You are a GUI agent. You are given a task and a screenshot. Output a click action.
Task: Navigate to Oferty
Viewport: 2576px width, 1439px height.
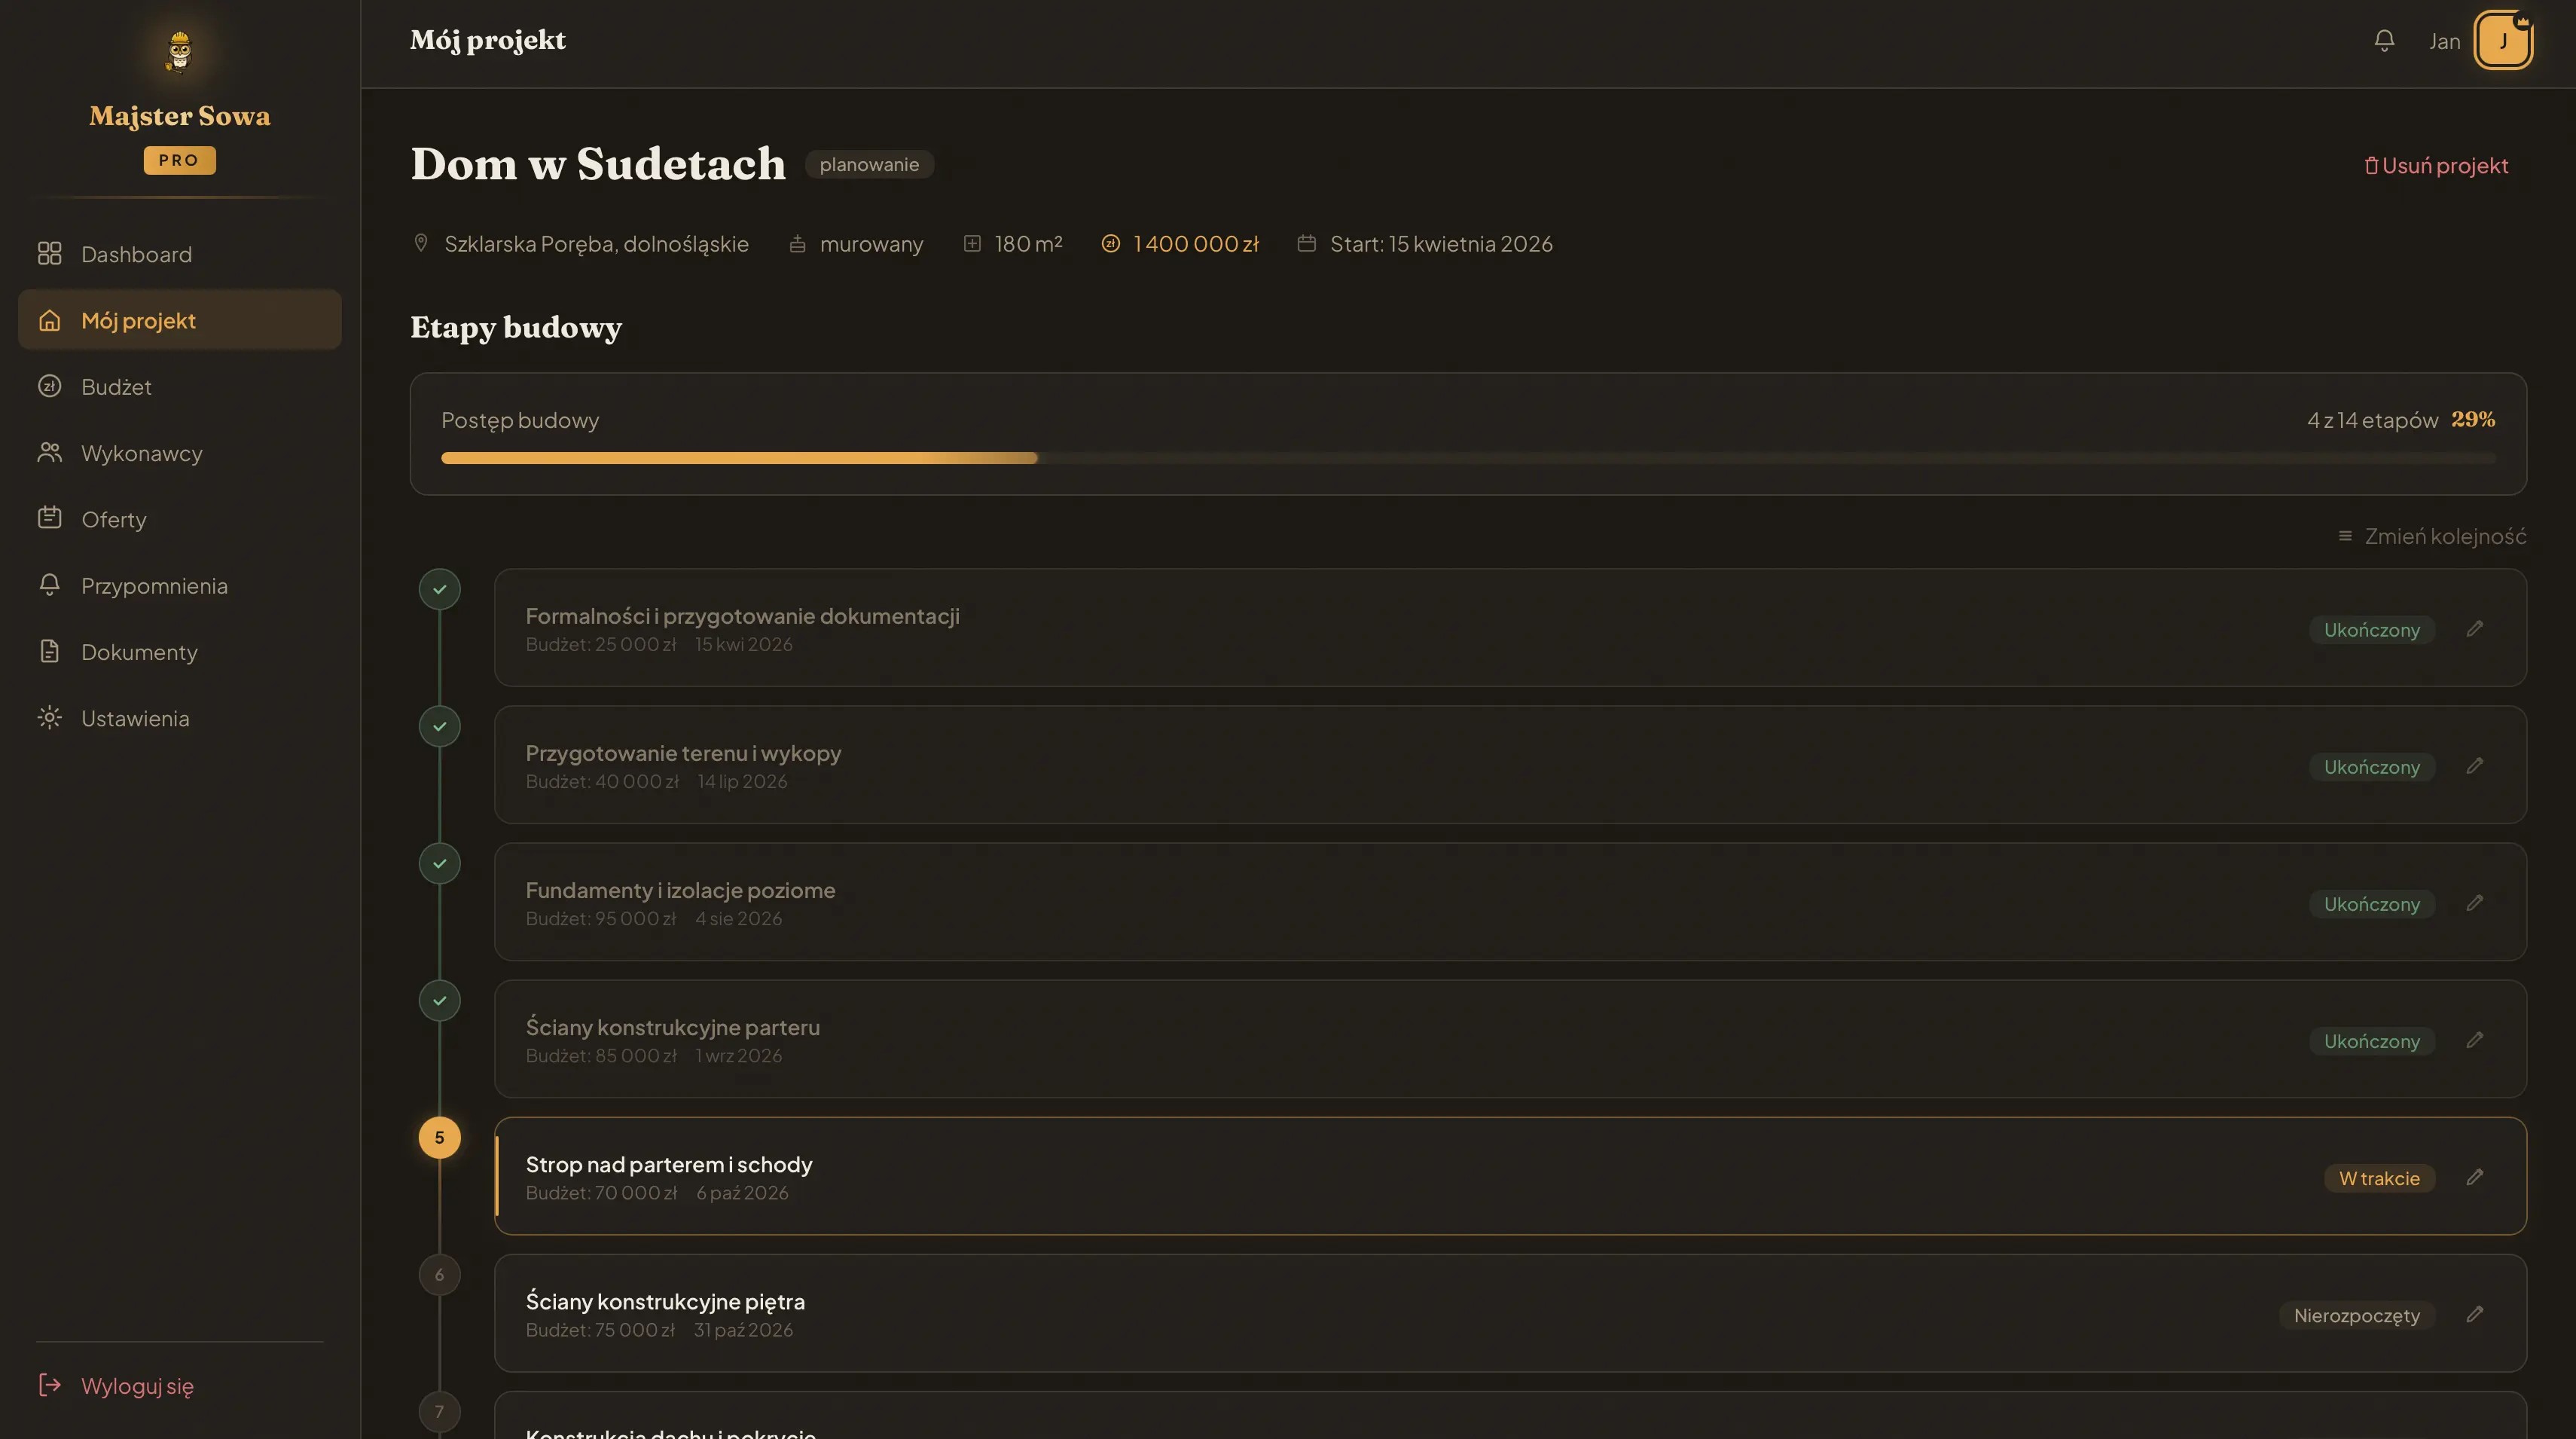(180, 519)
